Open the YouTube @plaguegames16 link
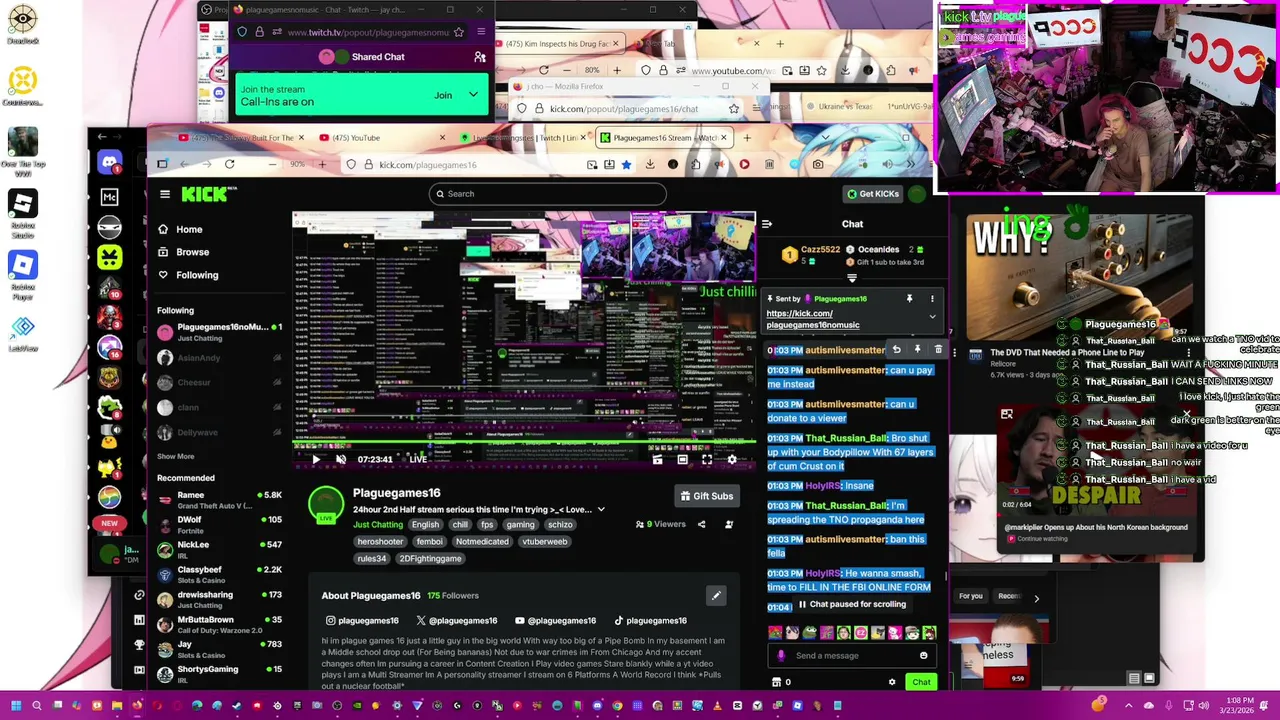This screenshot has width=1280, height=720. tap(554, 620)
